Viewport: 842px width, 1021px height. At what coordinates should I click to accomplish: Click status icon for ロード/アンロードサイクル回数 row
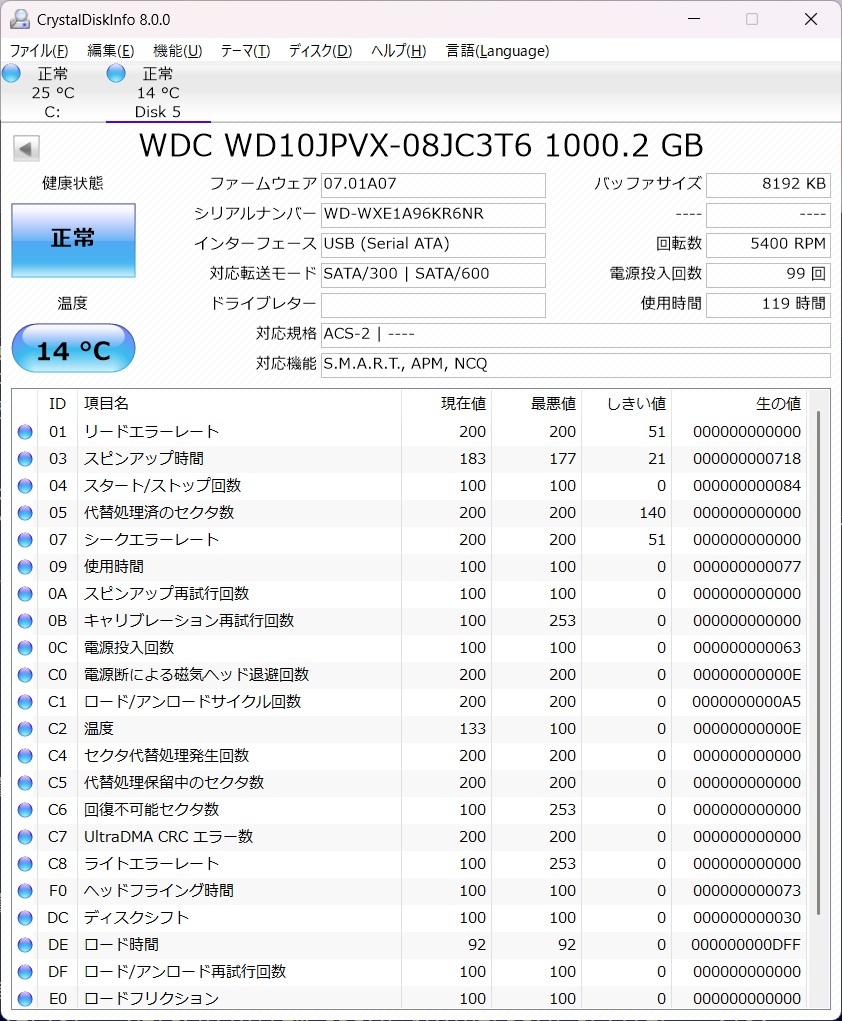tap(25, 702)
